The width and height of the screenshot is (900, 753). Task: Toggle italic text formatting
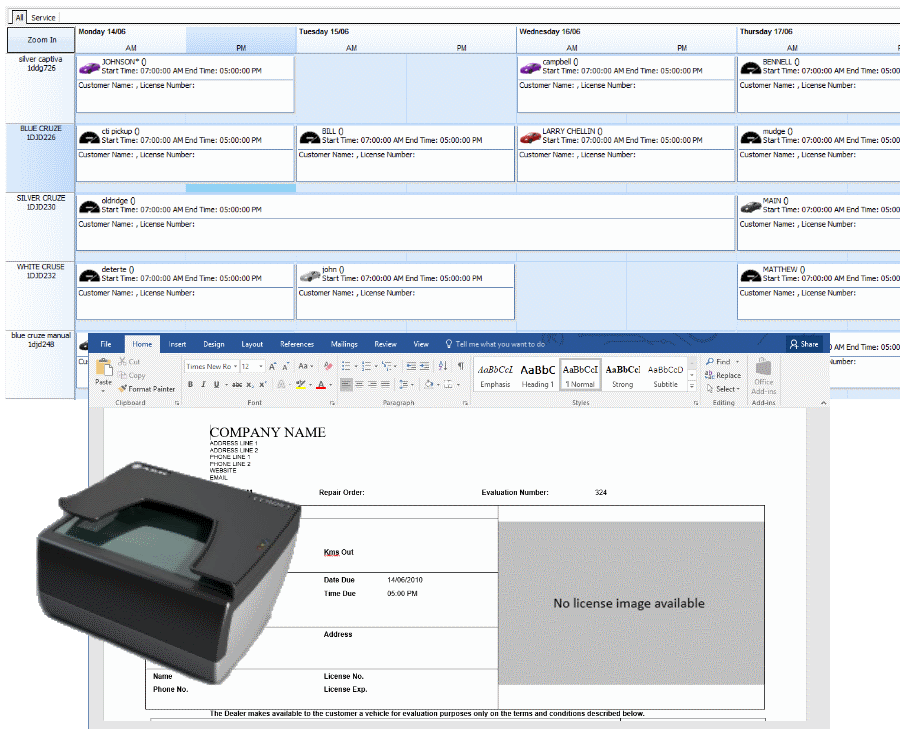(x=203, y=384)
